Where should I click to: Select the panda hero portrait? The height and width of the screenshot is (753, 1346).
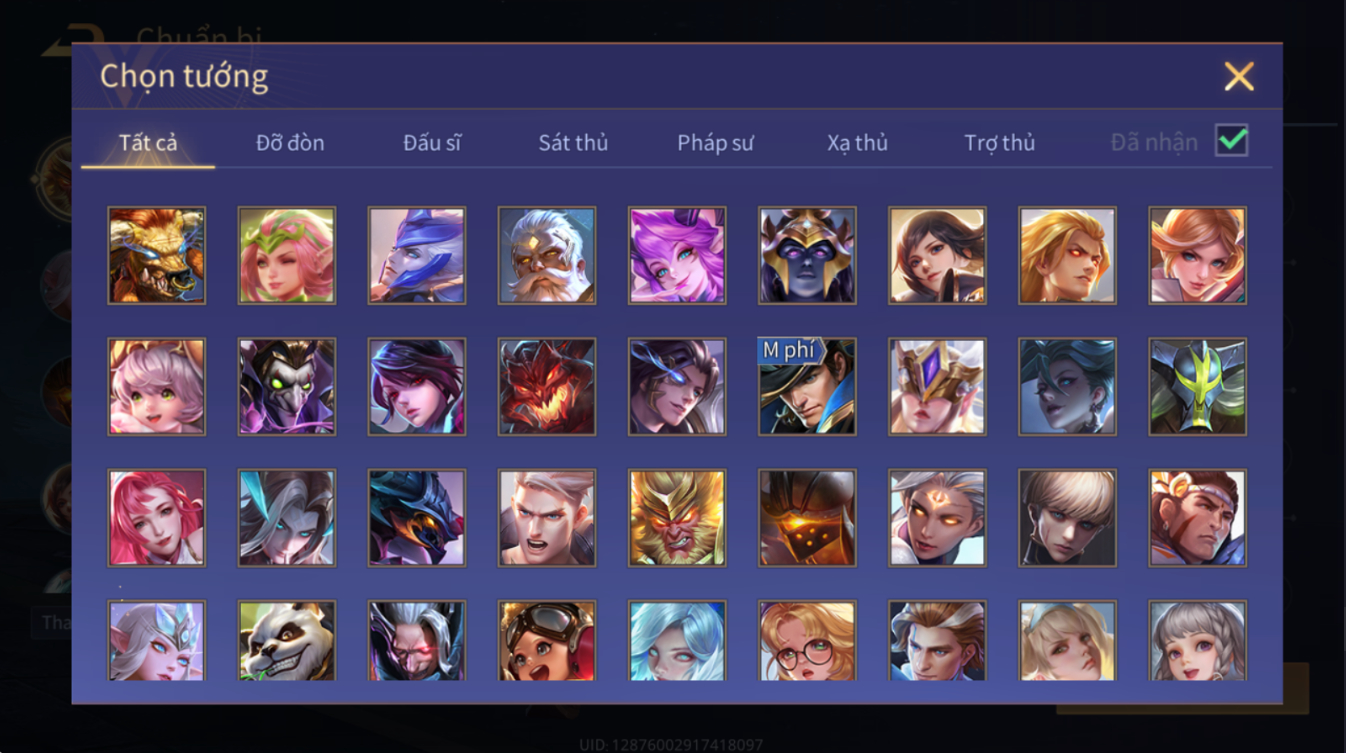(x=287, y=641)
